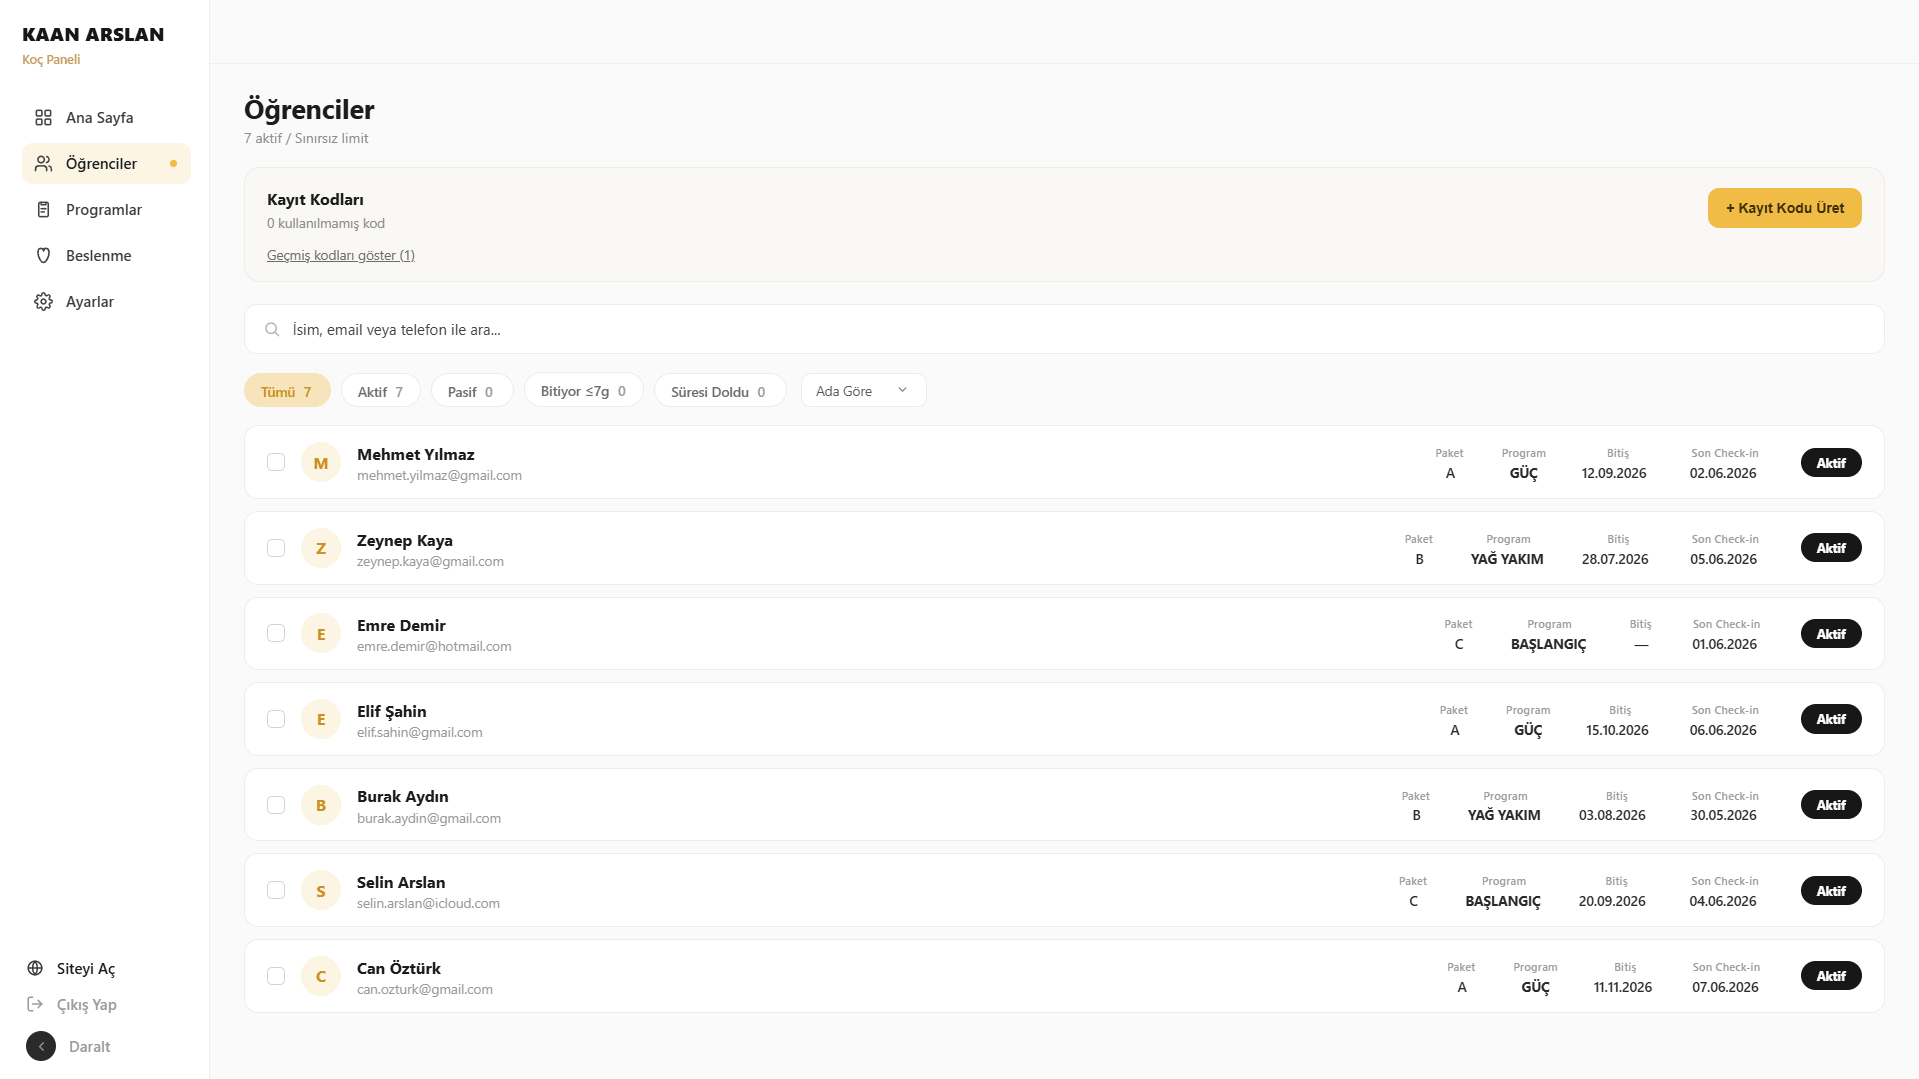Select the Tümü 7 filter tab
The width and height of the screenshot is (1919, 1079).
click(x=287, y=391)
